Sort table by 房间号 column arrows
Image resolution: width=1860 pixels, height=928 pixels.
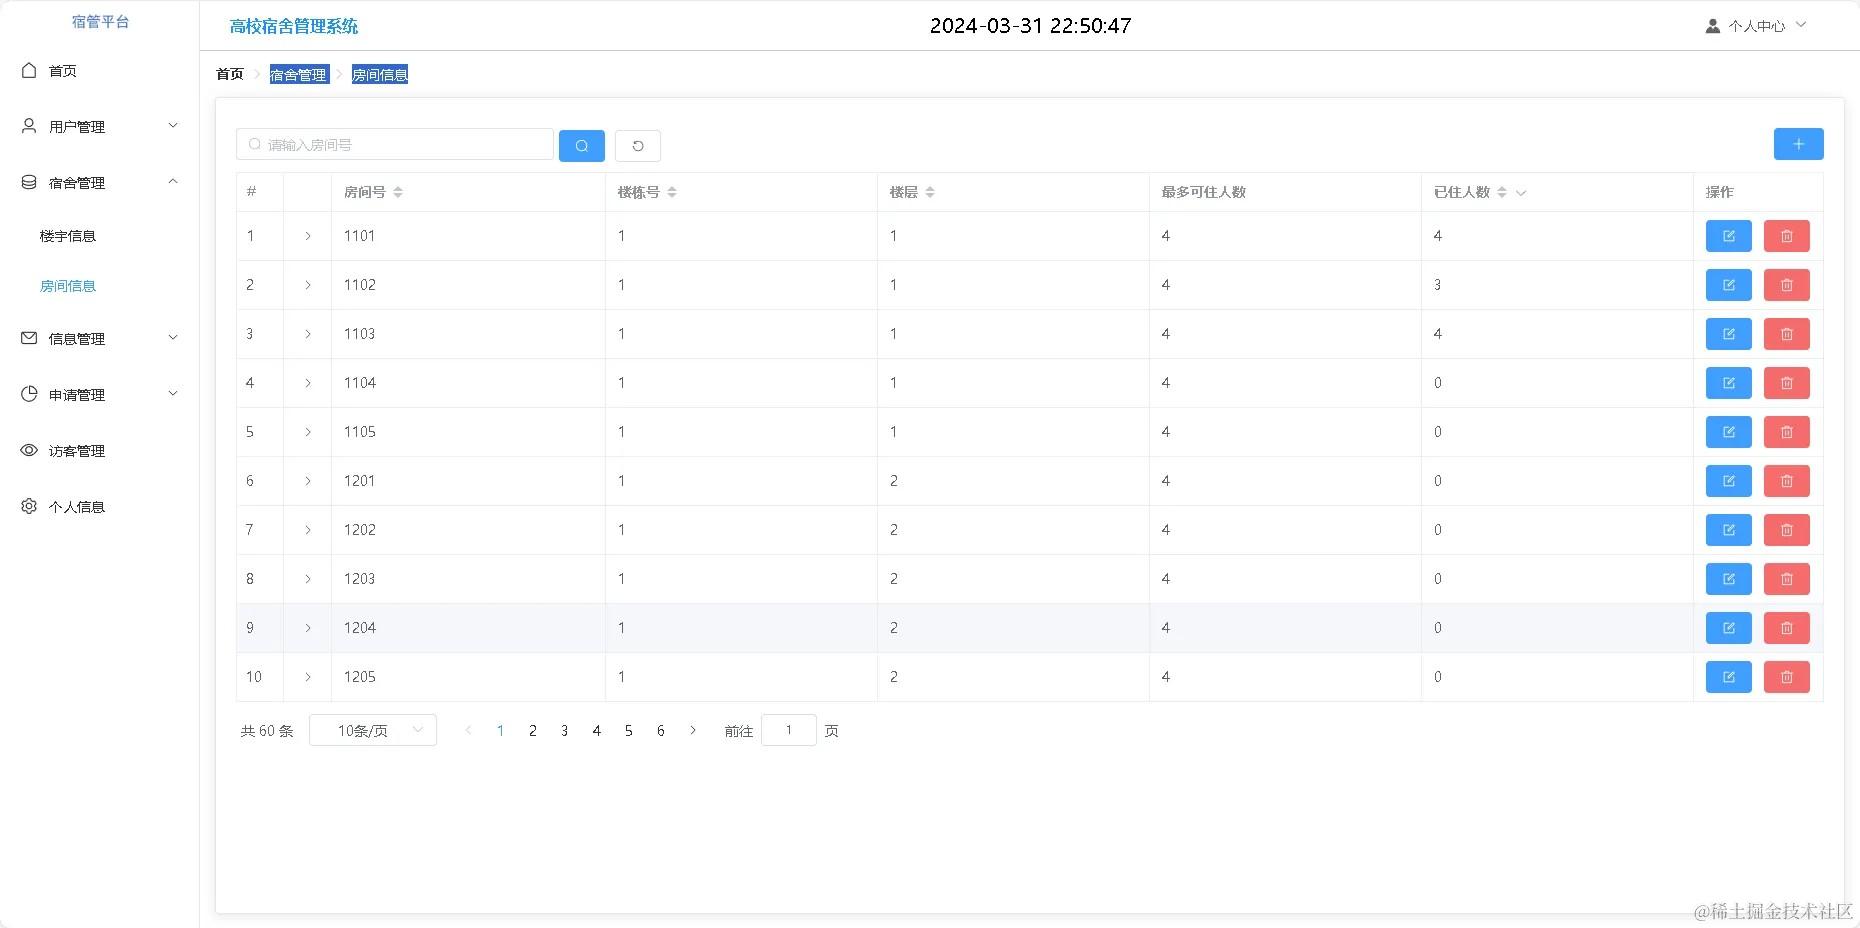coord(398,192)
